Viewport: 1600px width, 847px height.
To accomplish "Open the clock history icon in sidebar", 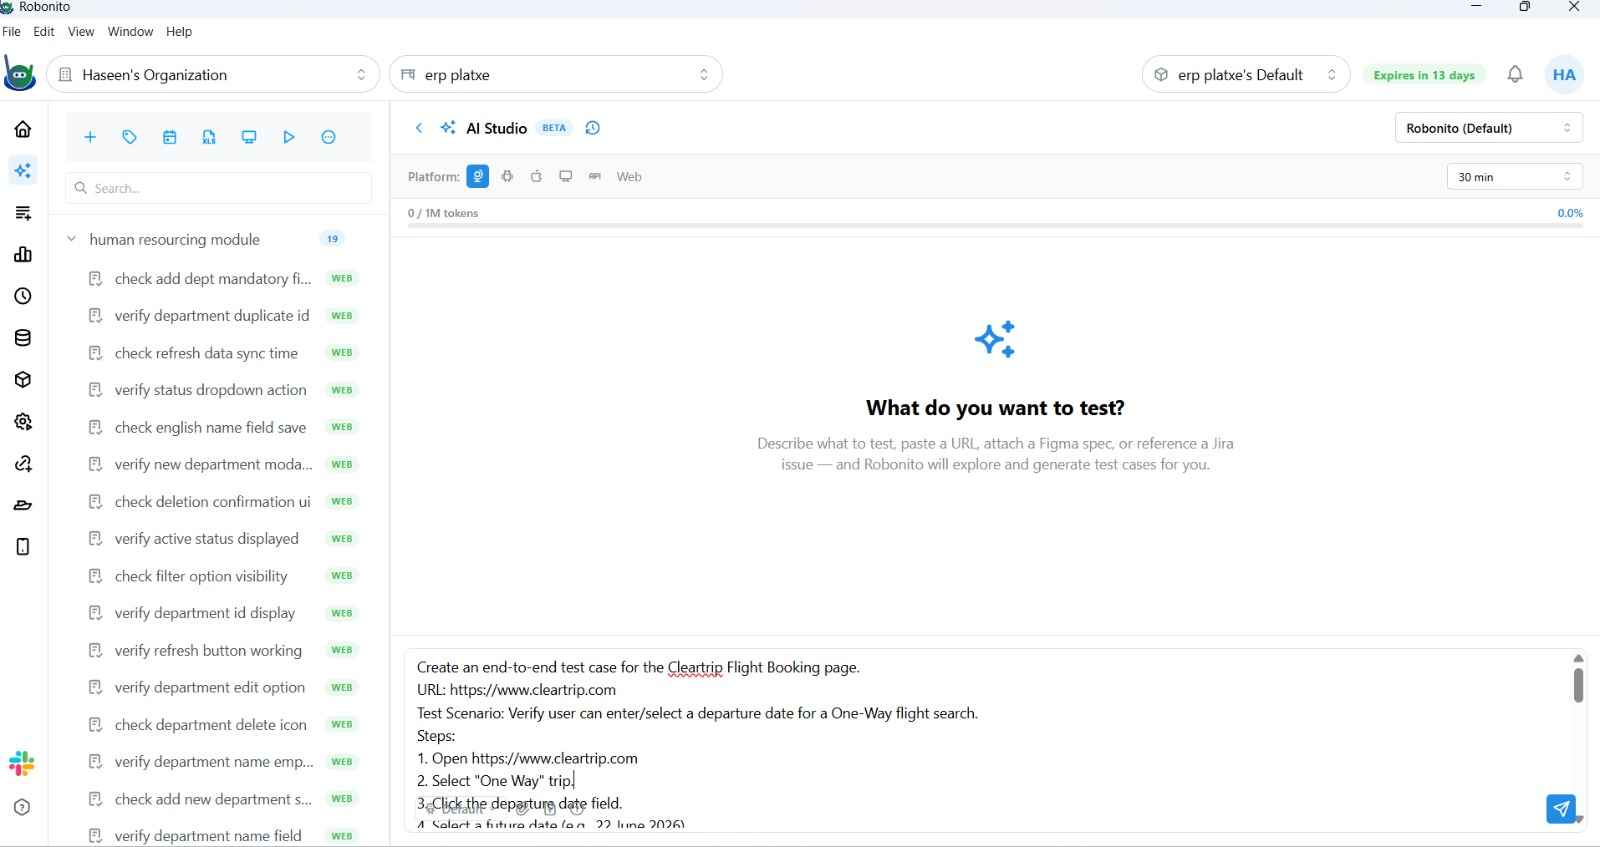I will click(23, 297).
